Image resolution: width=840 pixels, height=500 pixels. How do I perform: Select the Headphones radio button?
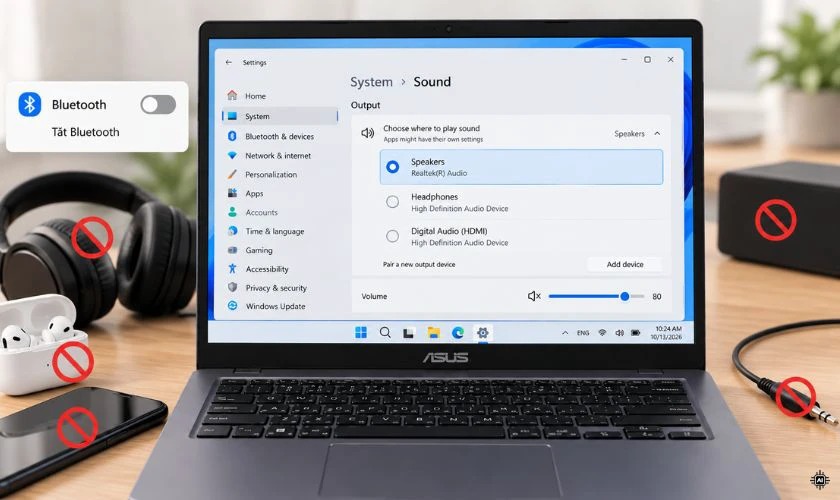coord(393,202)
